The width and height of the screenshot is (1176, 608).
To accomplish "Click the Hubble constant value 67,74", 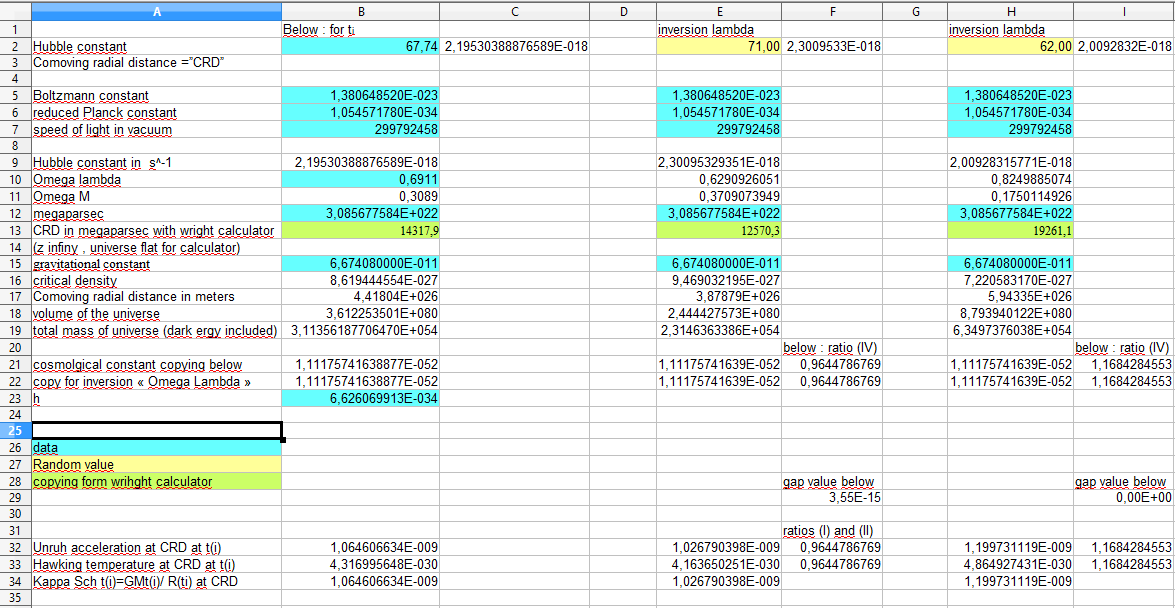I will click(361, 47).
